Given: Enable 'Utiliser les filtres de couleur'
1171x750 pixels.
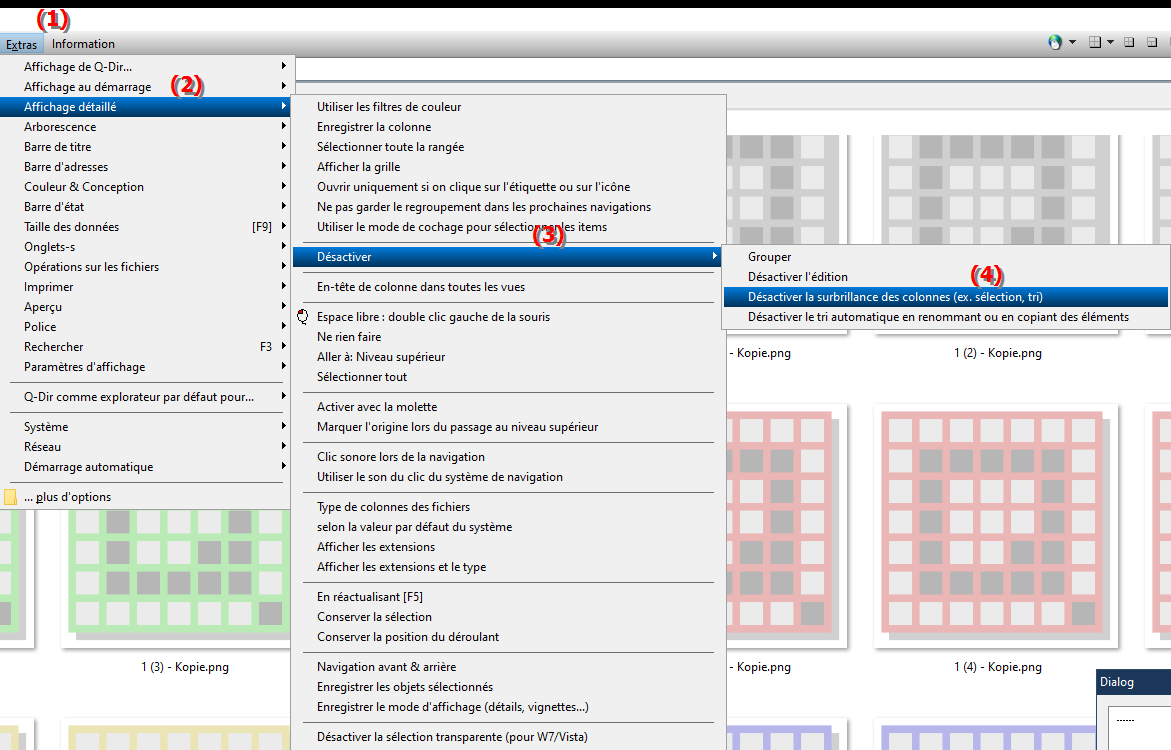Looking at the screenshot, I should point(389,107).
